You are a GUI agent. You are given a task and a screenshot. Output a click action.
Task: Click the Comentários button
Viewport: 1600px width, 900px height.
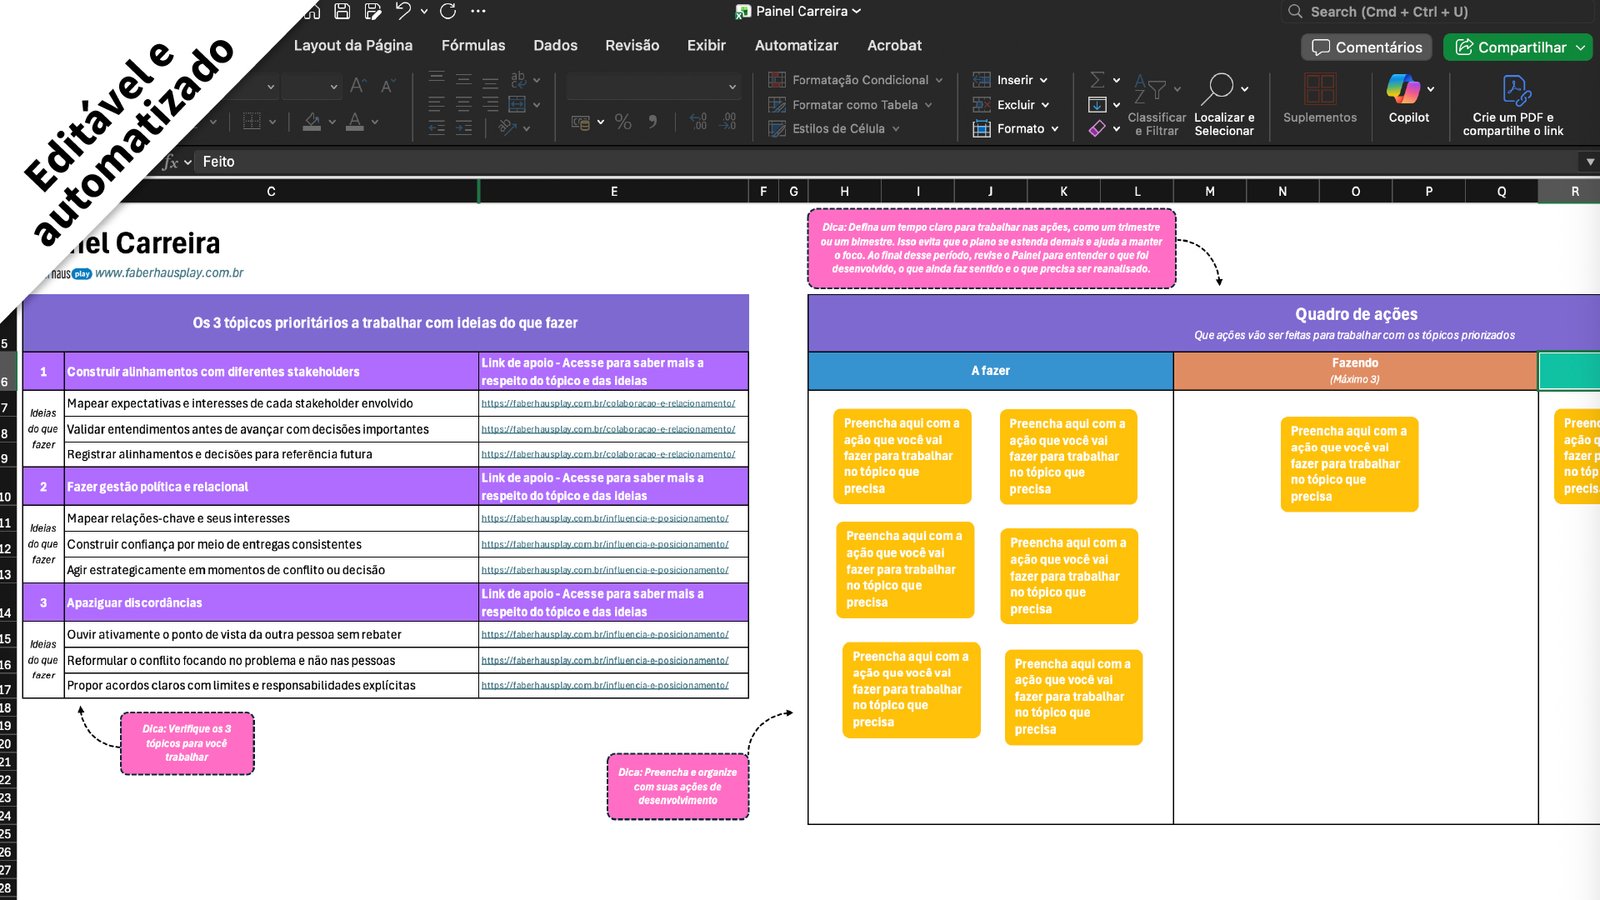point(1366,47)
